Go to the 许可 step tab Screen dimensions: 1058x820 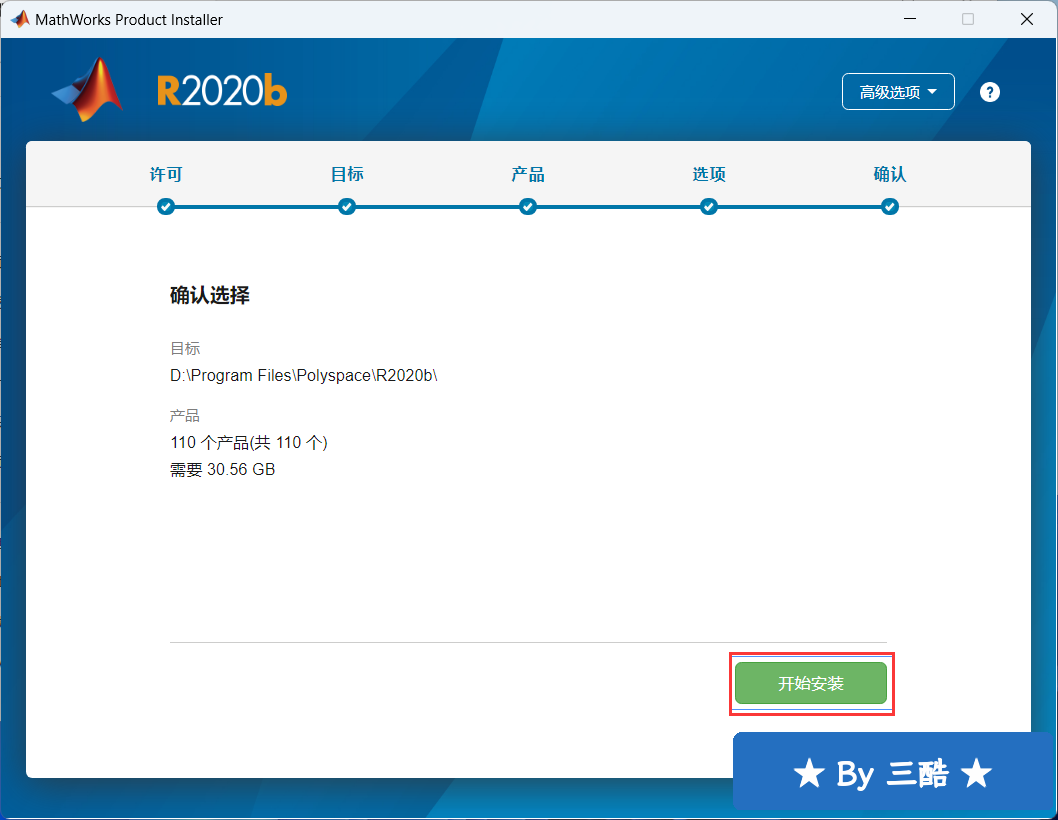pos(166,174)
